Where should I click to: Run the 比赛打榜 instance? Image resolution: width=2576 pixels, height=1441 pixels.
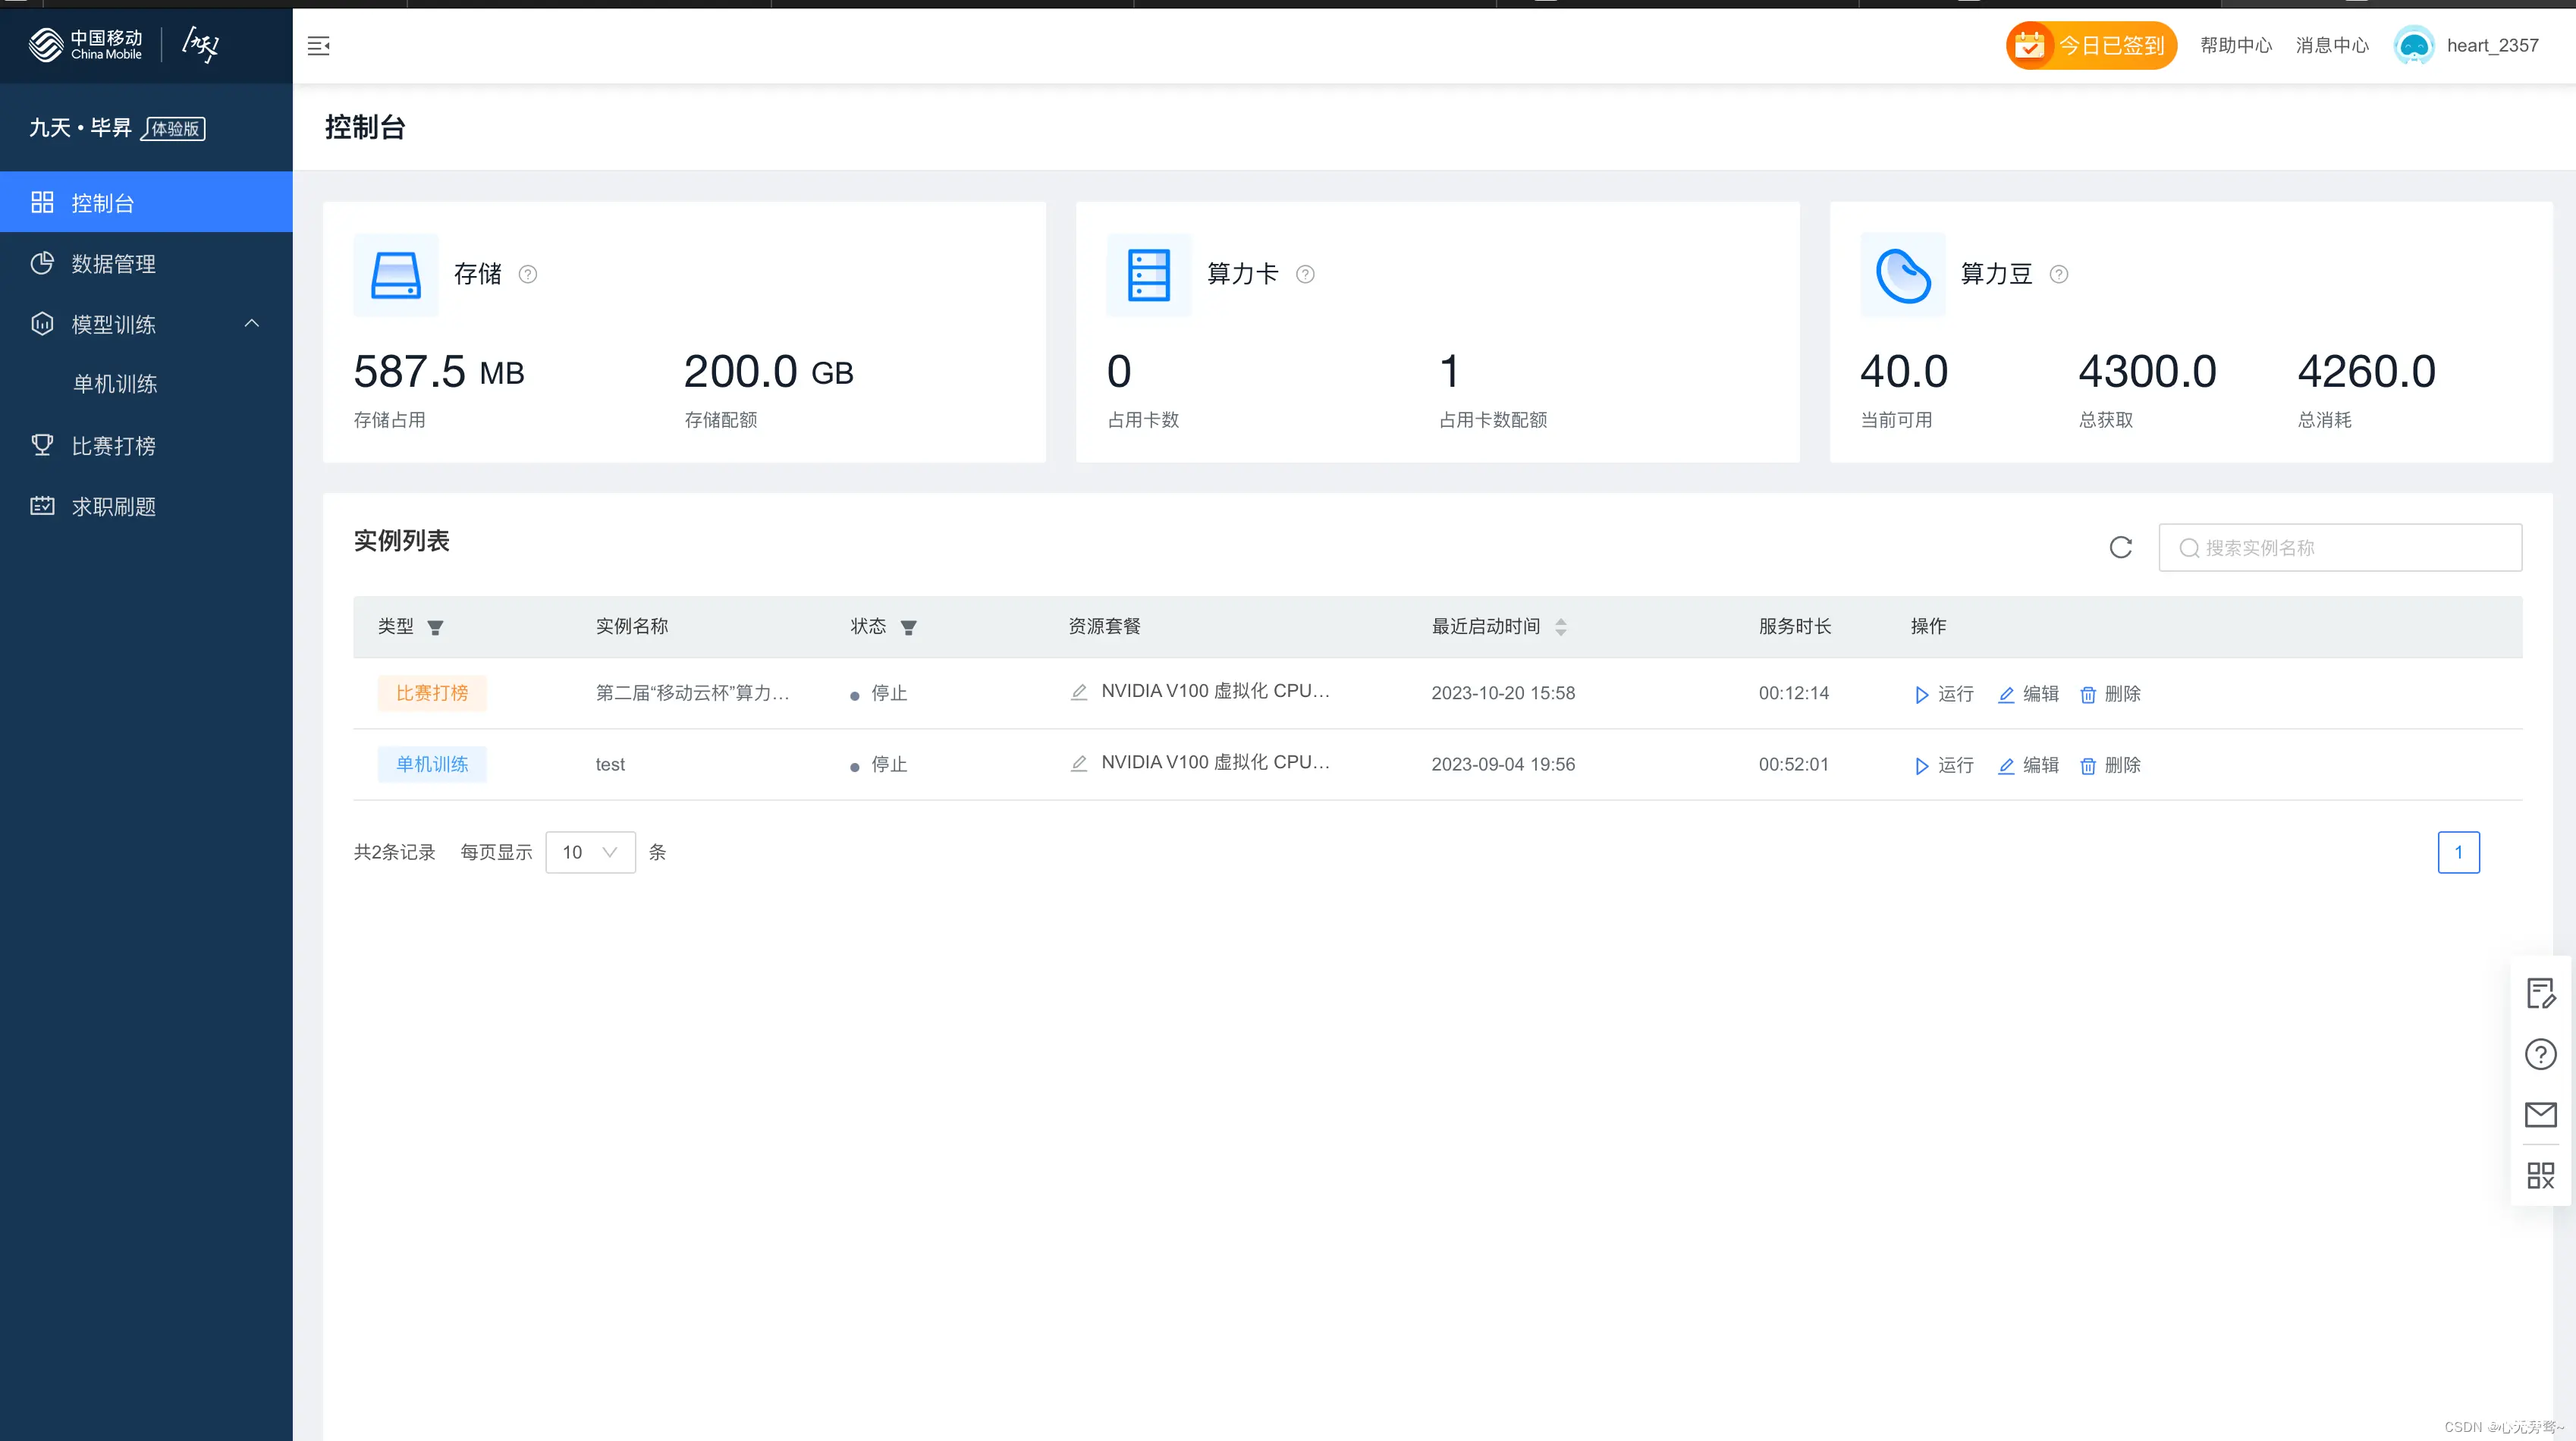pyautogui.click(x=1944, y=694)
